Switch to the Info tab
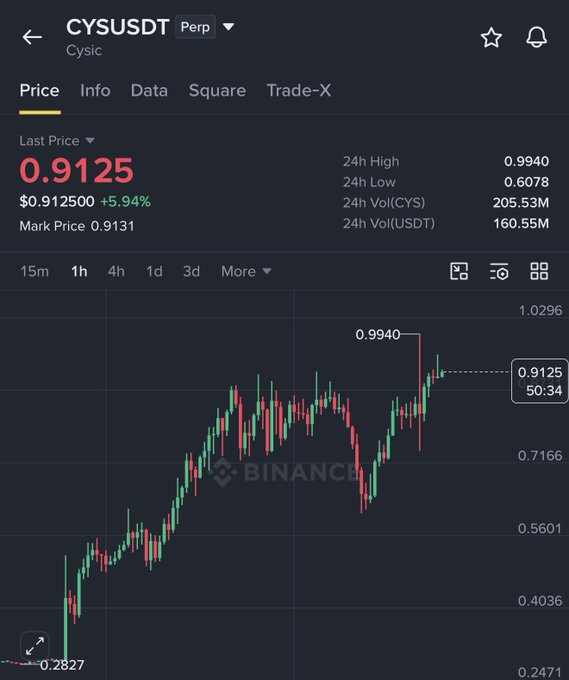 pyautogui.click(x=95, y=91)
